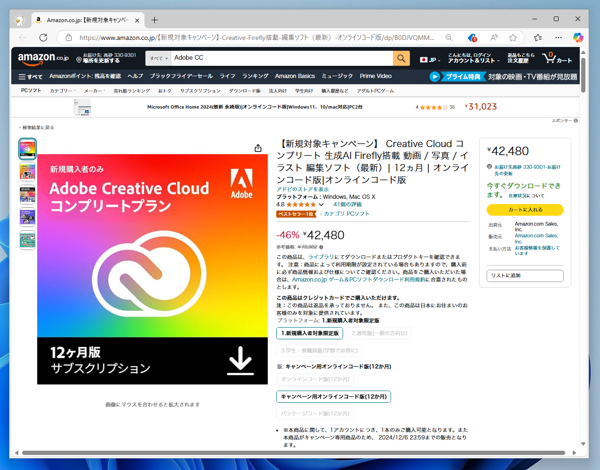The height and width of the screenshot is (470, 600).
Task: Open カテゴリ PCソフト bestseller link
Action: point(346,214)
